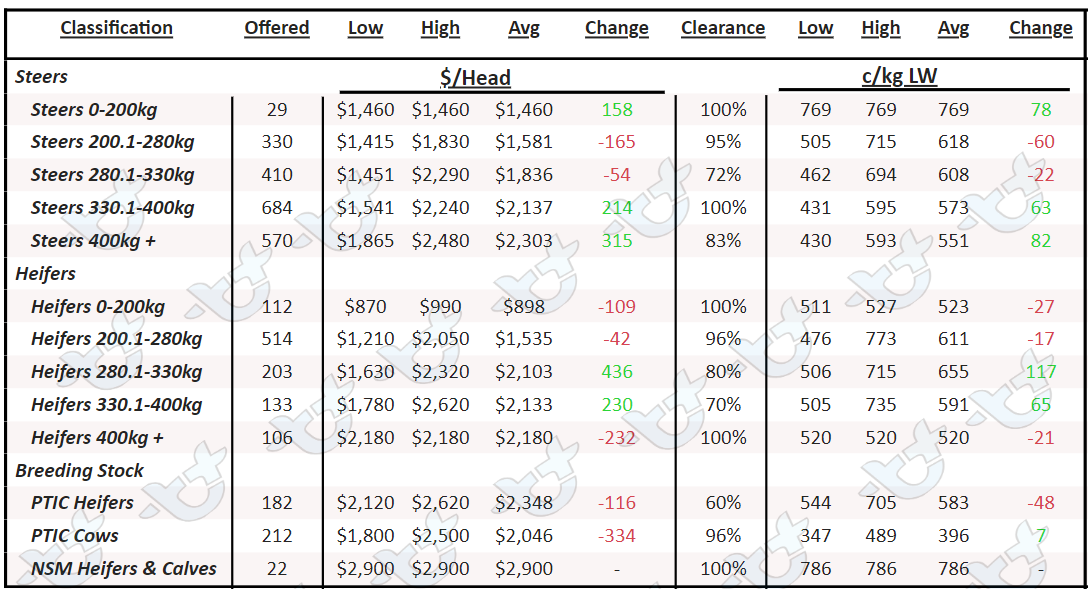1088x589 pixels.
Task: Click the Classification column header
Action: [117, 28]
